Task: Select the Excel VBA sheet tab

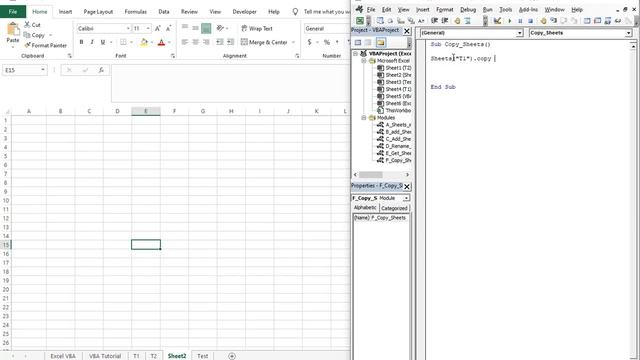Action: (x=63, y=356)
